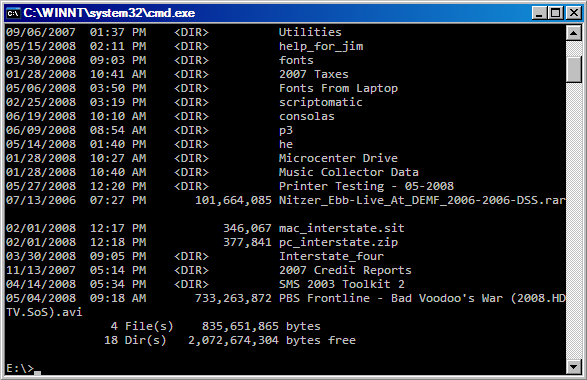Click the file size 346,067

247,228
